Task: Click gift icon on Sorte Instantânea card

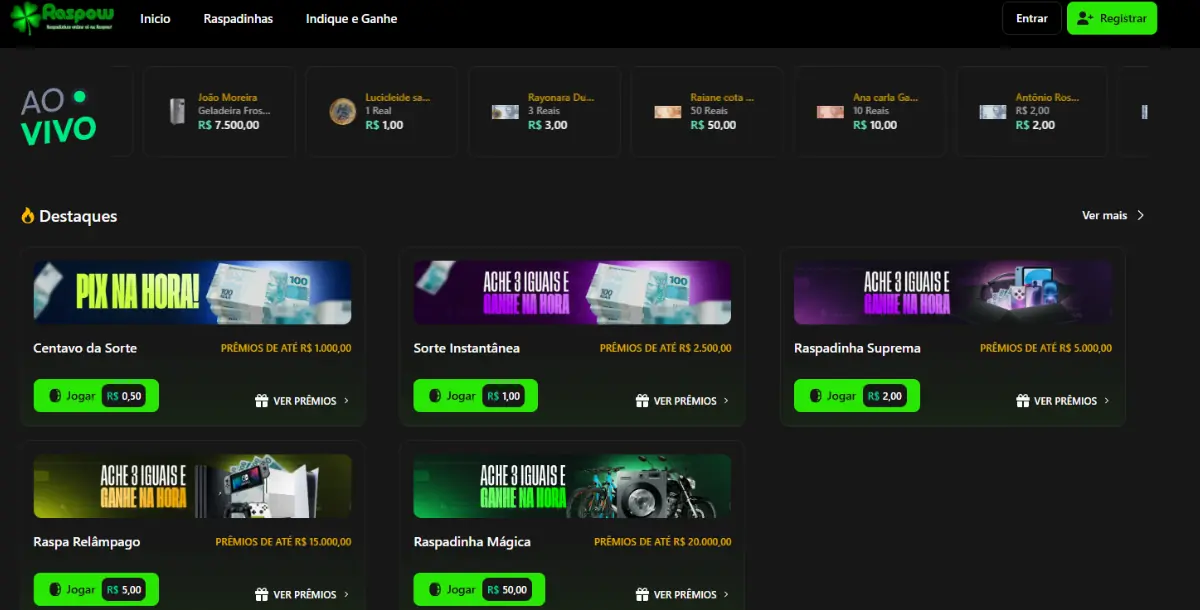Action: [x=643, y=401]
